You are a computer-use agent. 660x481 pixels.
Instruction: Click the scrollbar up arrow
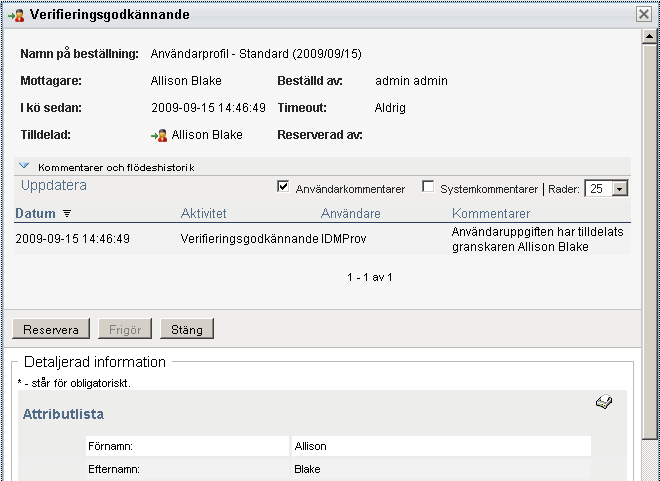pos(649,37)
